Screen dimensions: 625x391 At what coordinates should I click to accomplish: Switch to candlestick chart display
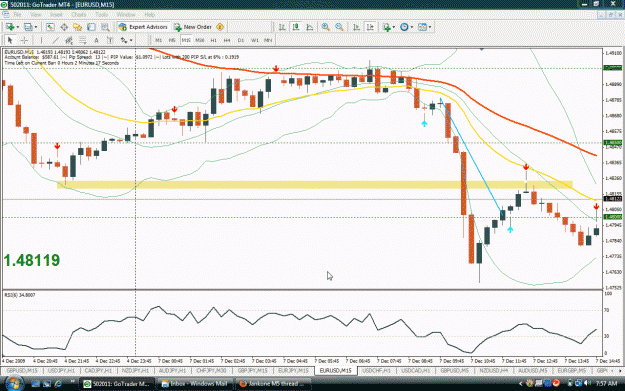296,27
